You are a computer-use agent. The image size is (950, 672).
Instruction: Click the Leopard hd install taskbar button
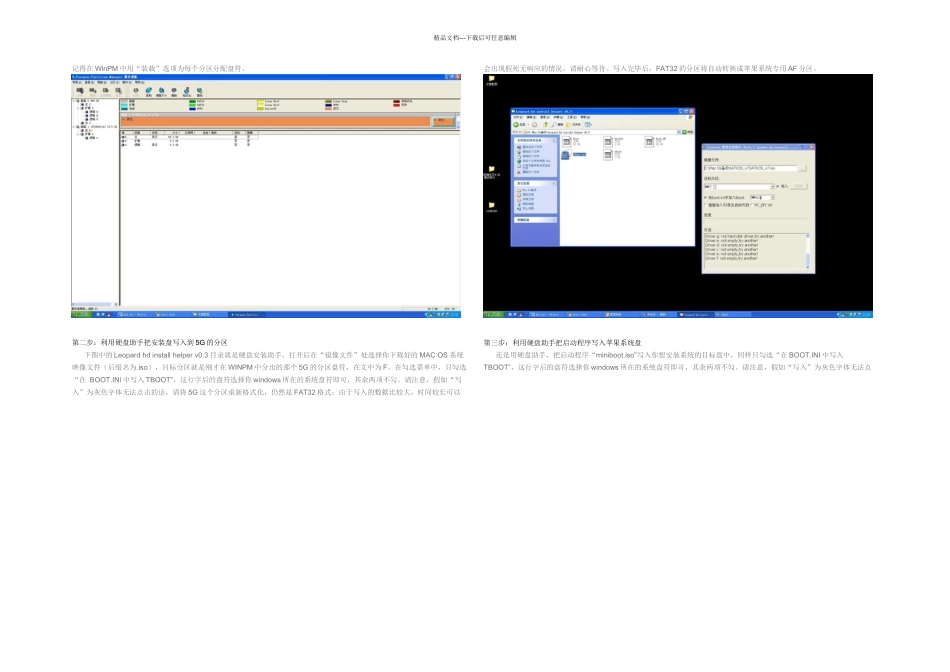click(696, 314)
